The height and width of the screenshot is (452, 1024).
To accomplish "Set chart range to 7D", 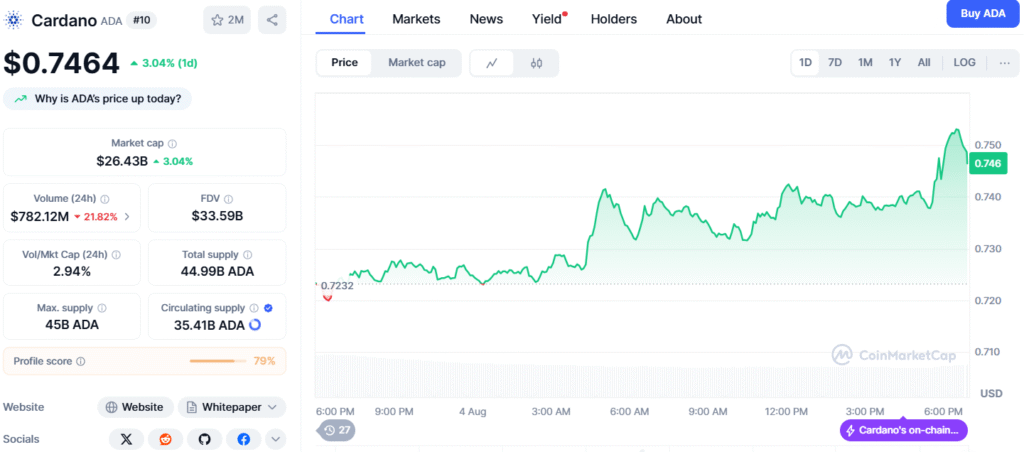I will click(835, 63).
